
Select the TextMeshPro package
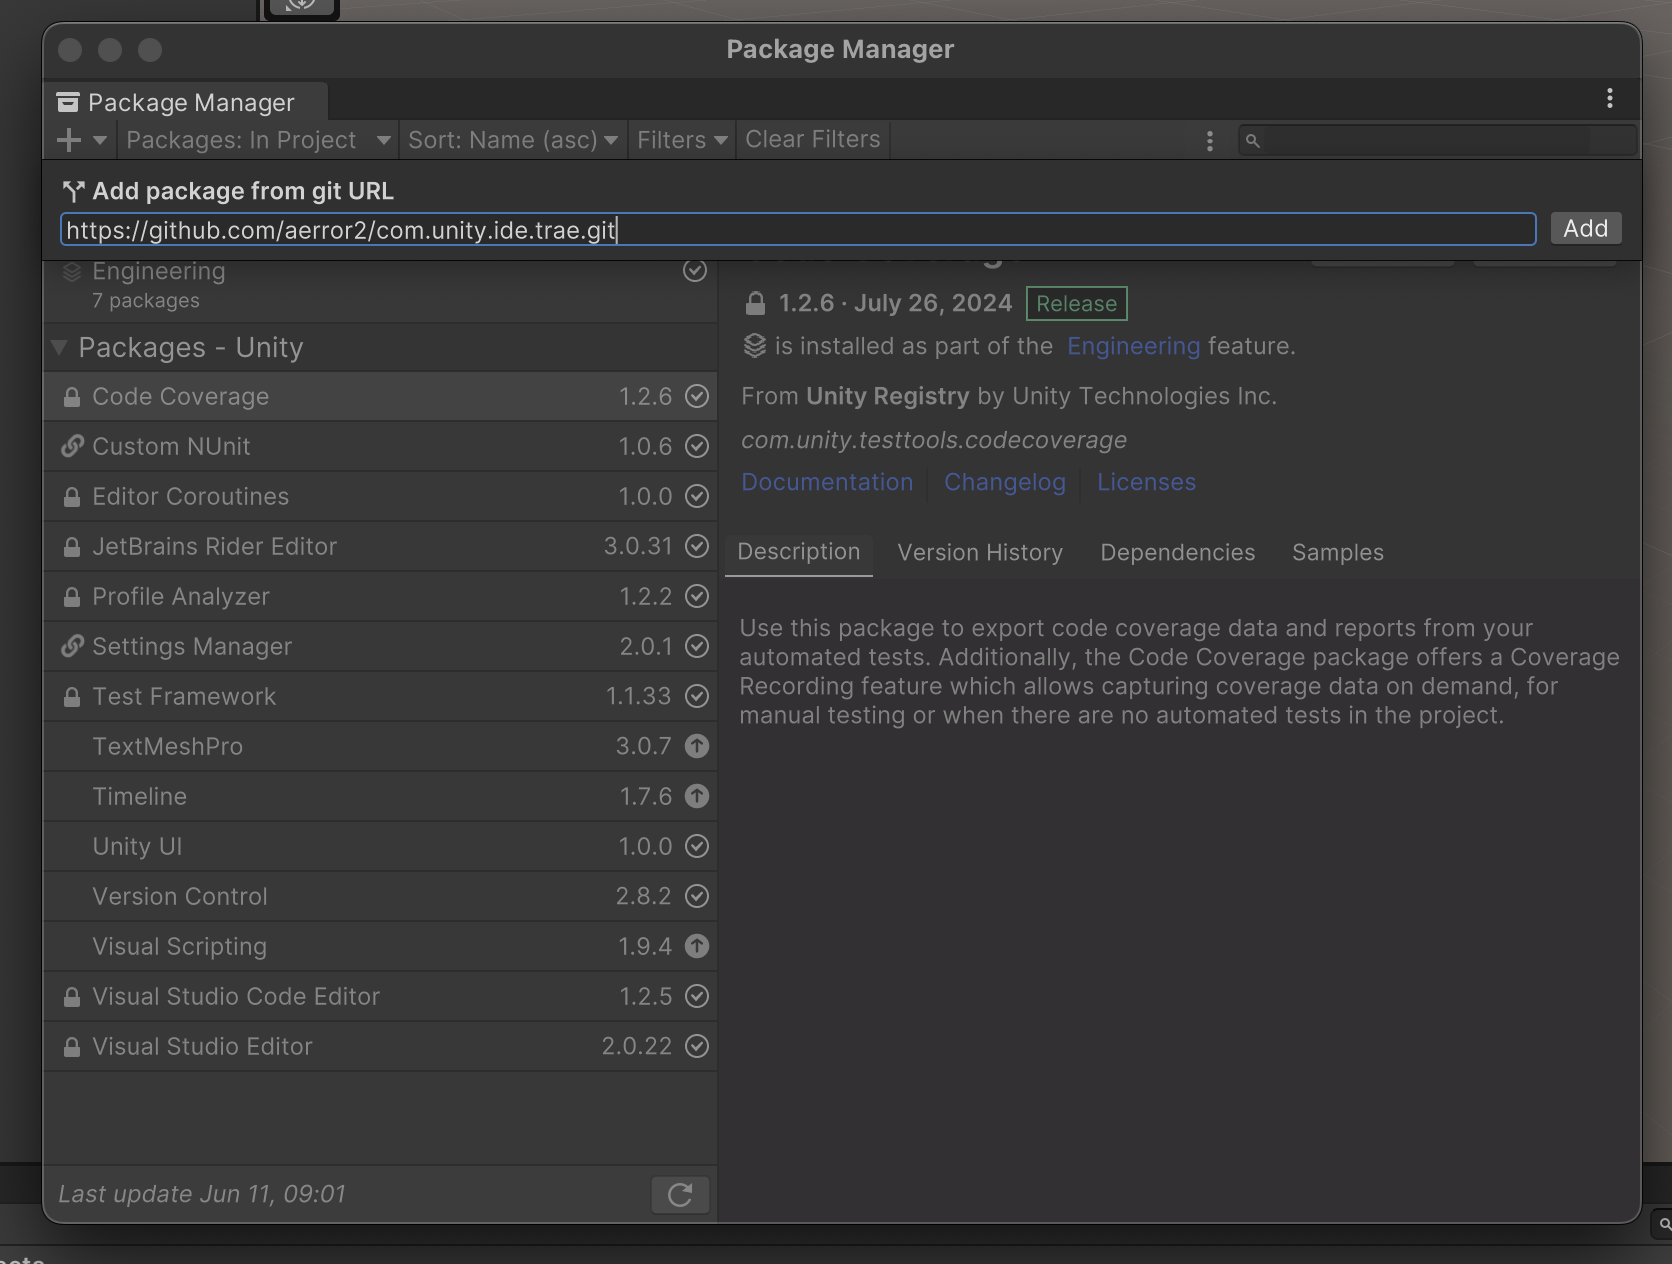coord(380,747)
